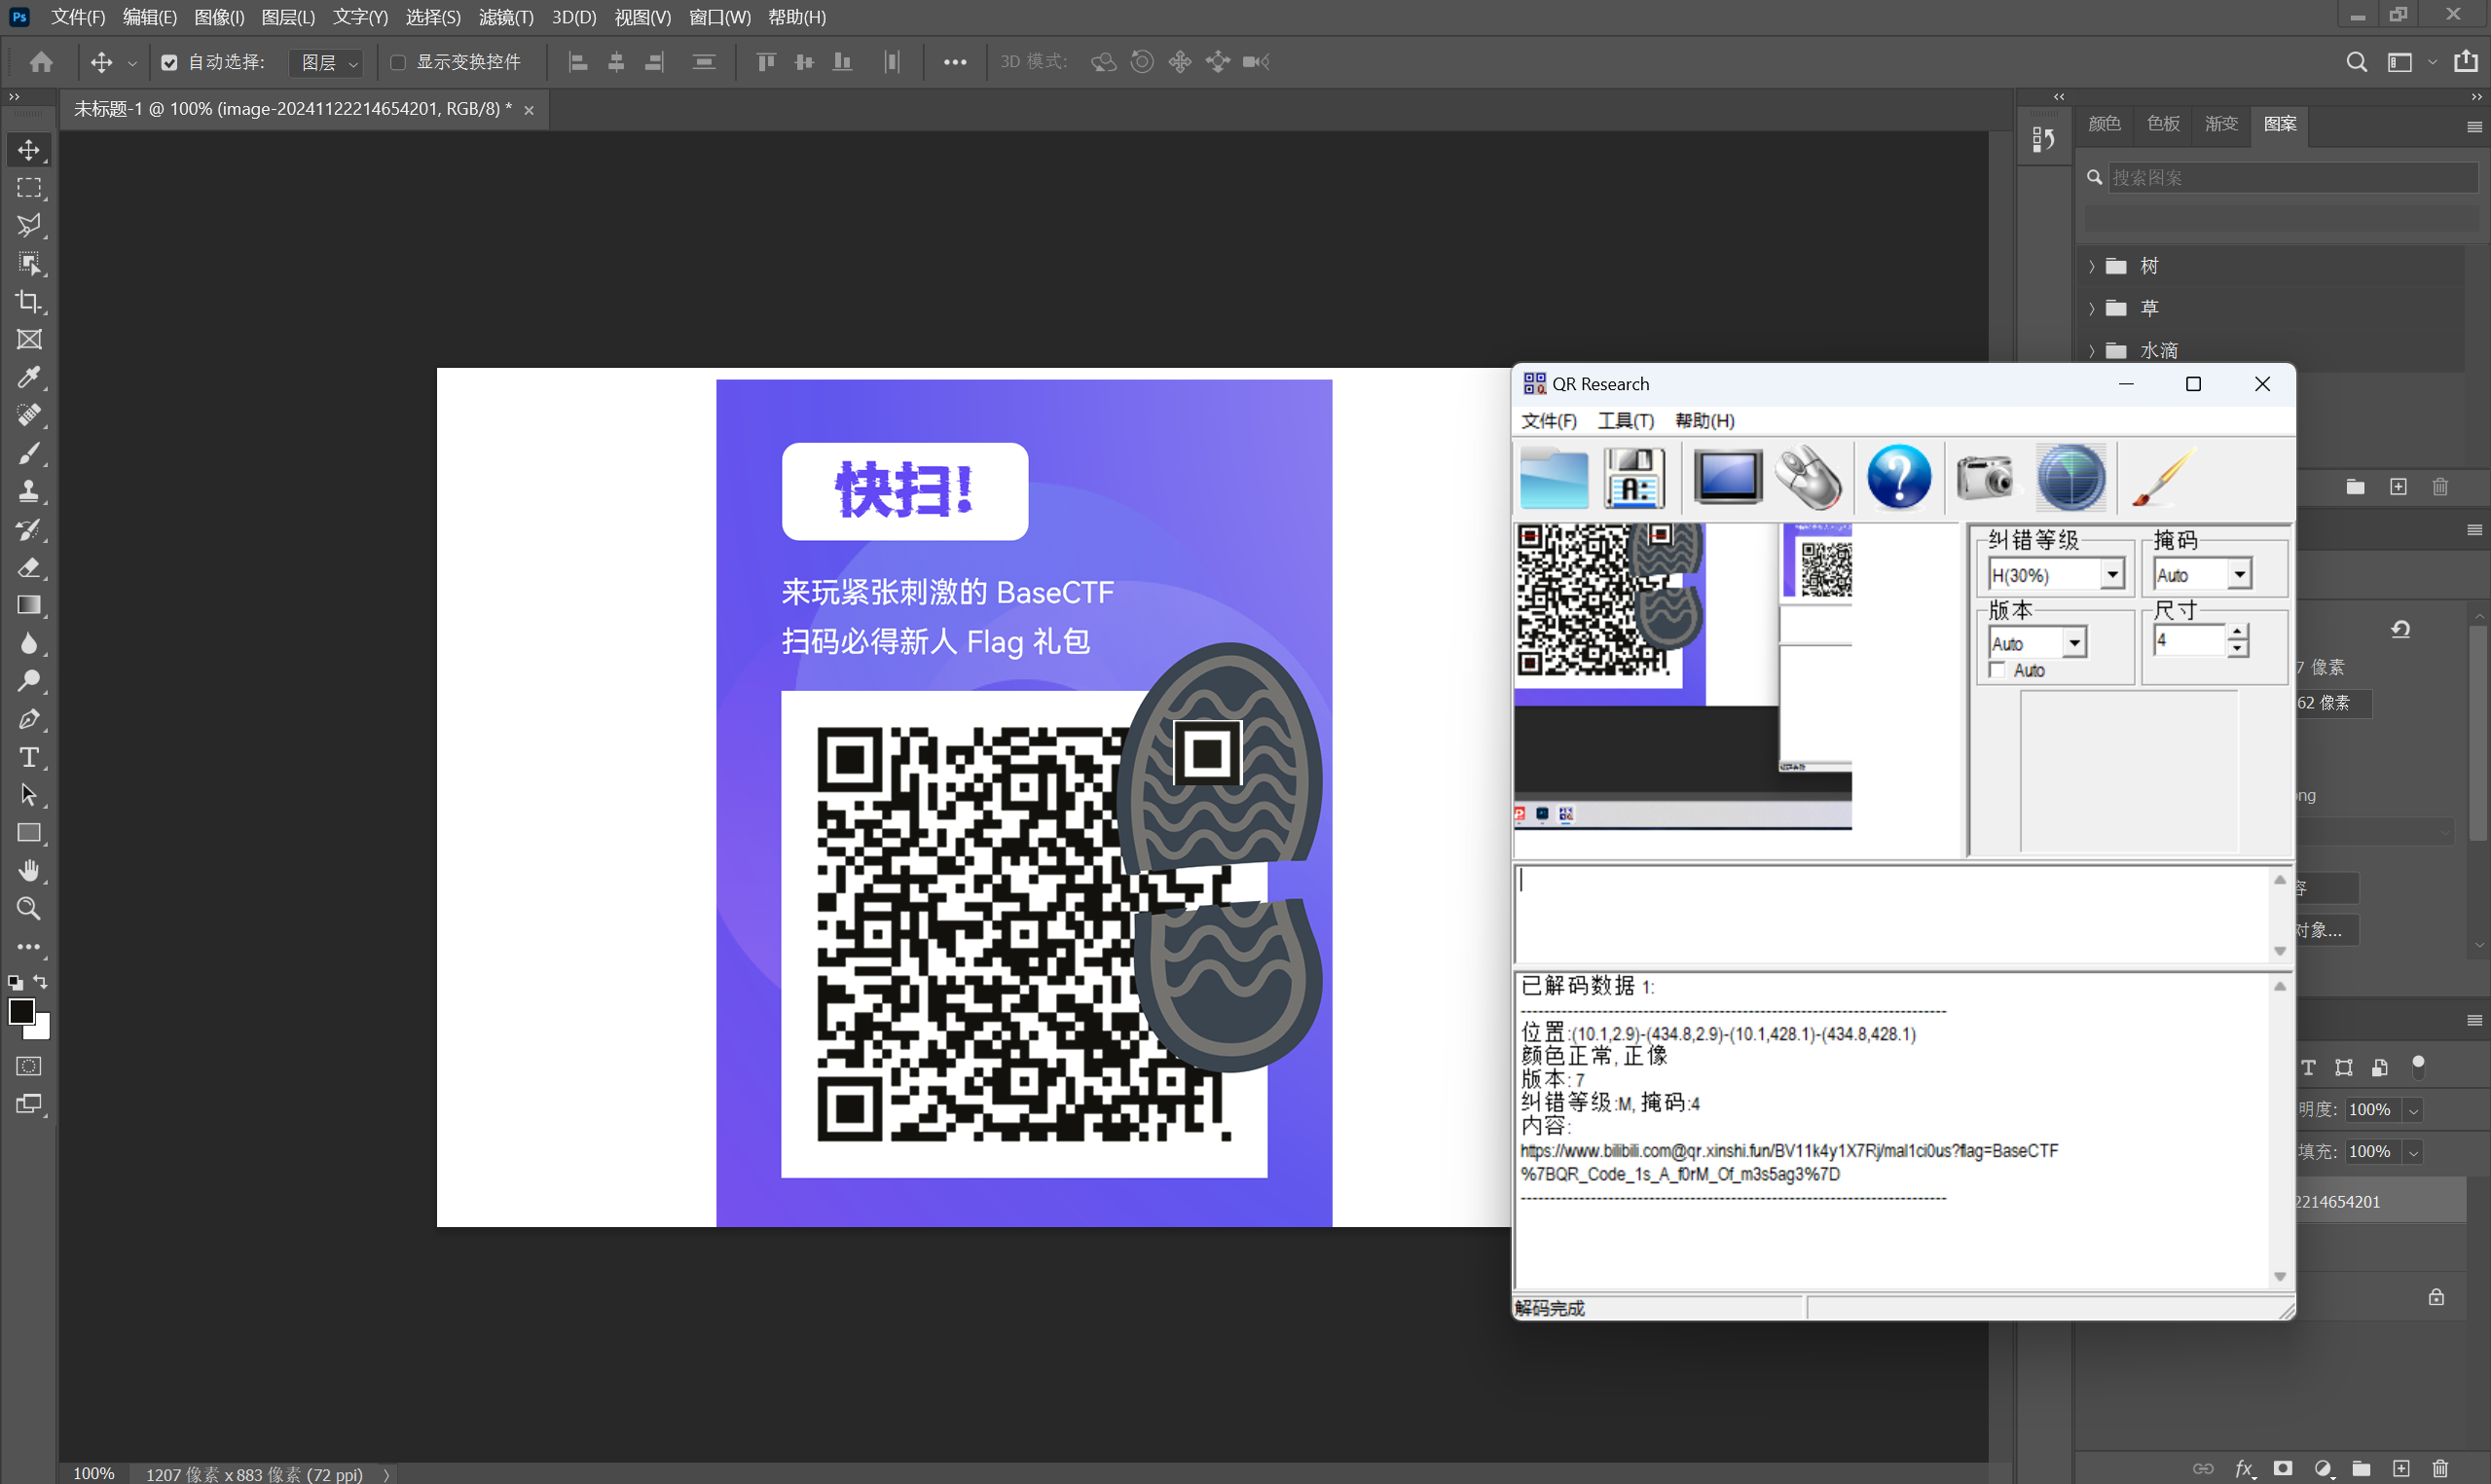Click the Home button in options bar
The image size is (2491, 1484).
click(41, 62)
